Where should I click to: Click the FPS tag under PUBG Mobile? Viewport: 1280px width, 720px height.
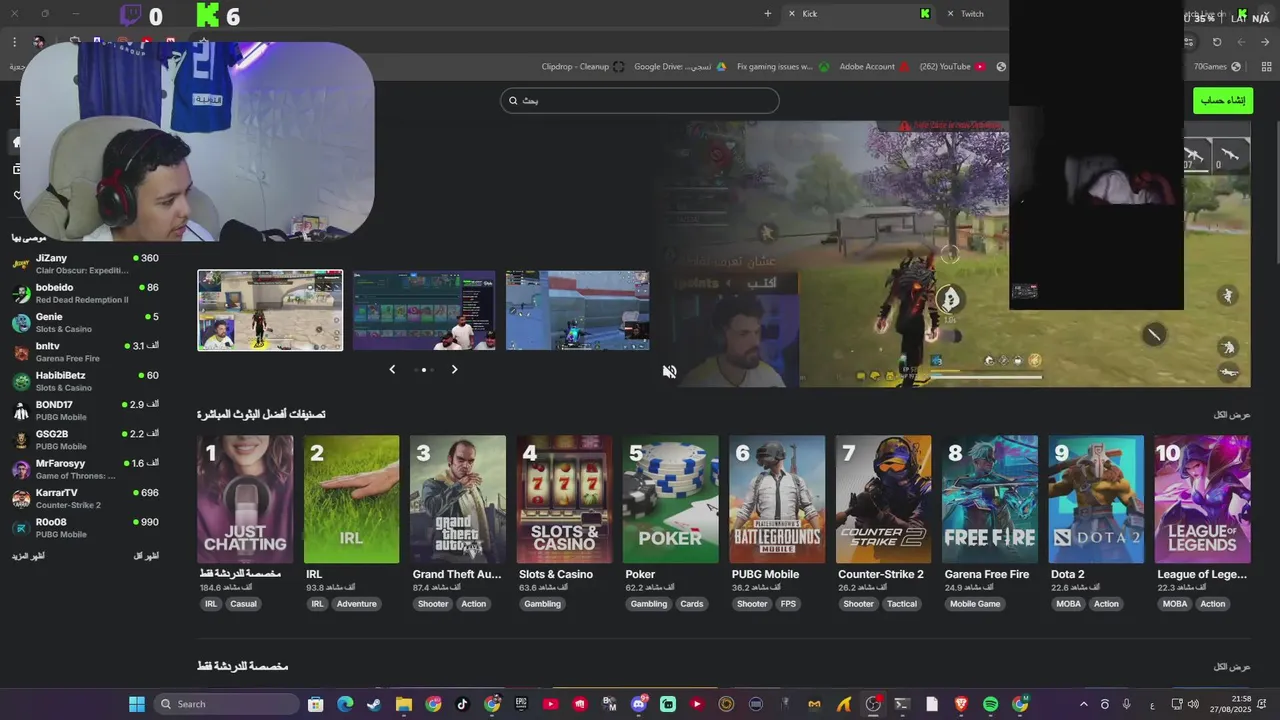tap(788, 604)
